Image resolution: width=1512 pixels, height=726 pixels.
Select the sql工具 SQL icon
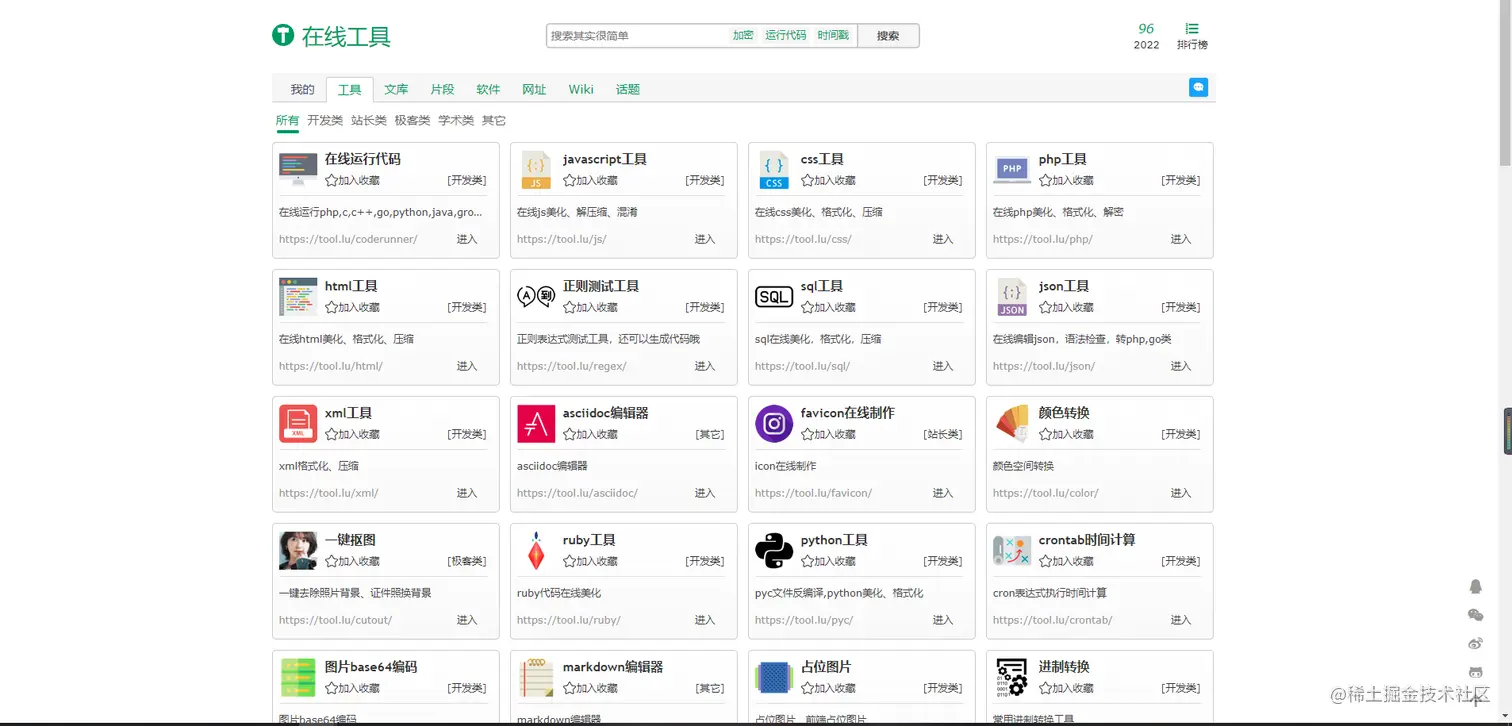tap(774, 297)
